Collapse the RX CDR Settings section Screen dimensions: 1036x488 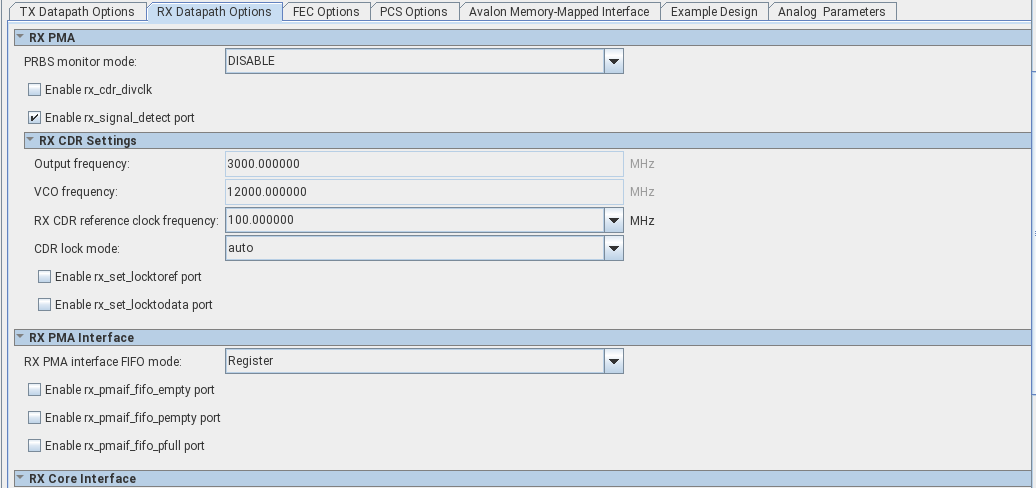(30, 141)
